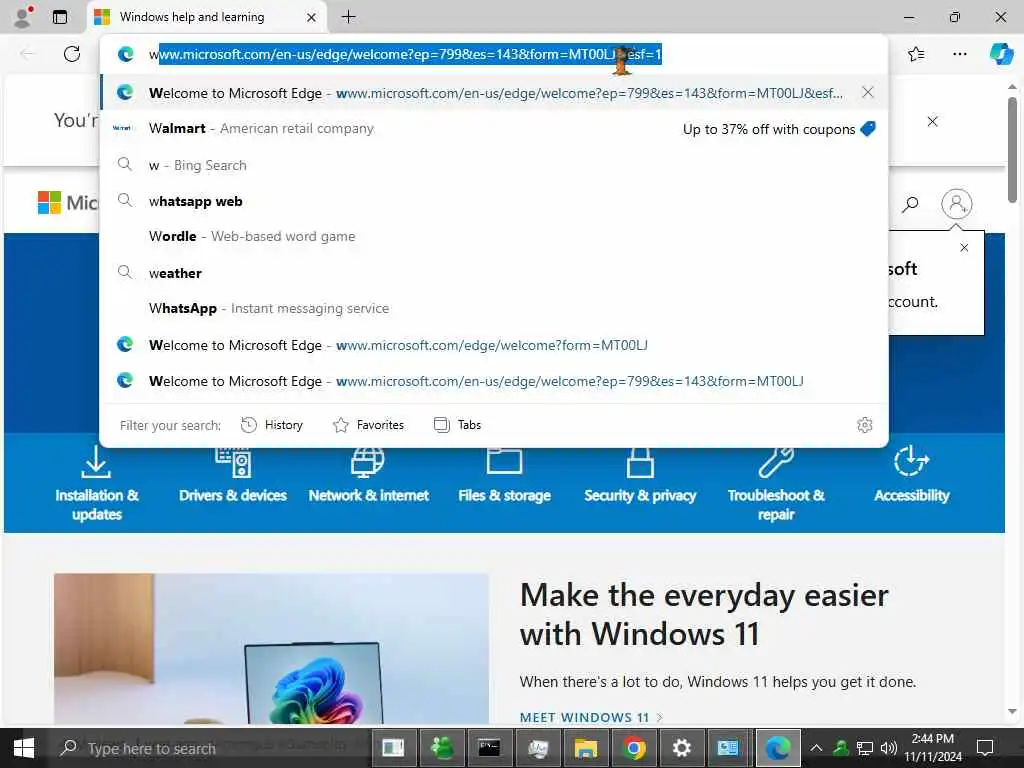Open the last Welcome to Microsoft Edge suggestion

[494, 381]
